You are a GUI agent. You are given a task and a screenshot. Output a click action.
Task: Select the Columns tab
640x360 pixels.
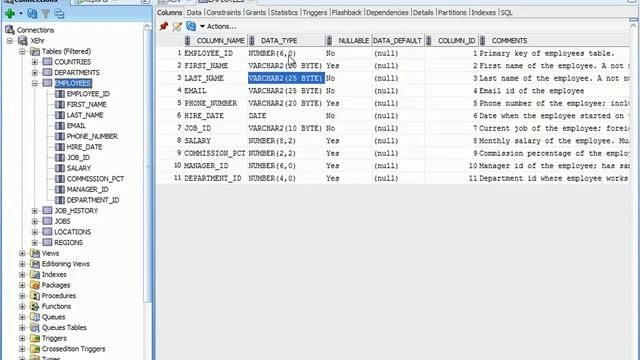tap(169, 13)
